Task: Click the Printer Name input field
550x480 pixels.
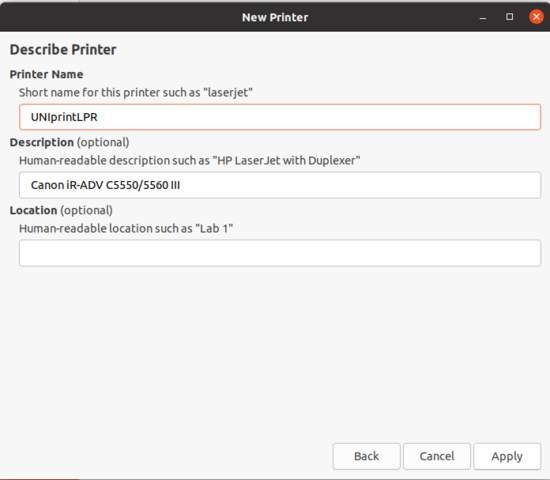Action: coord(280,117)
